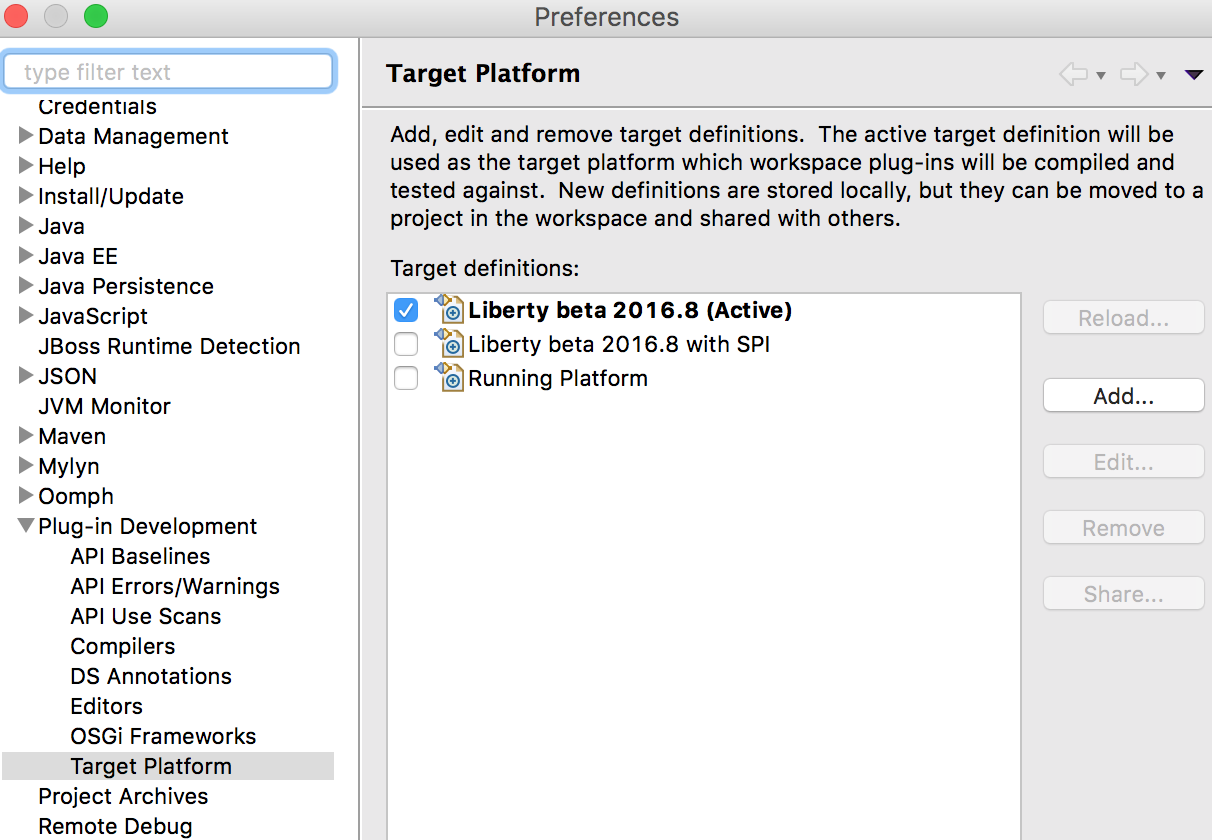Expand the Maven preferences section
This screenshot has width=1212, height=840.
pos(24,436)
